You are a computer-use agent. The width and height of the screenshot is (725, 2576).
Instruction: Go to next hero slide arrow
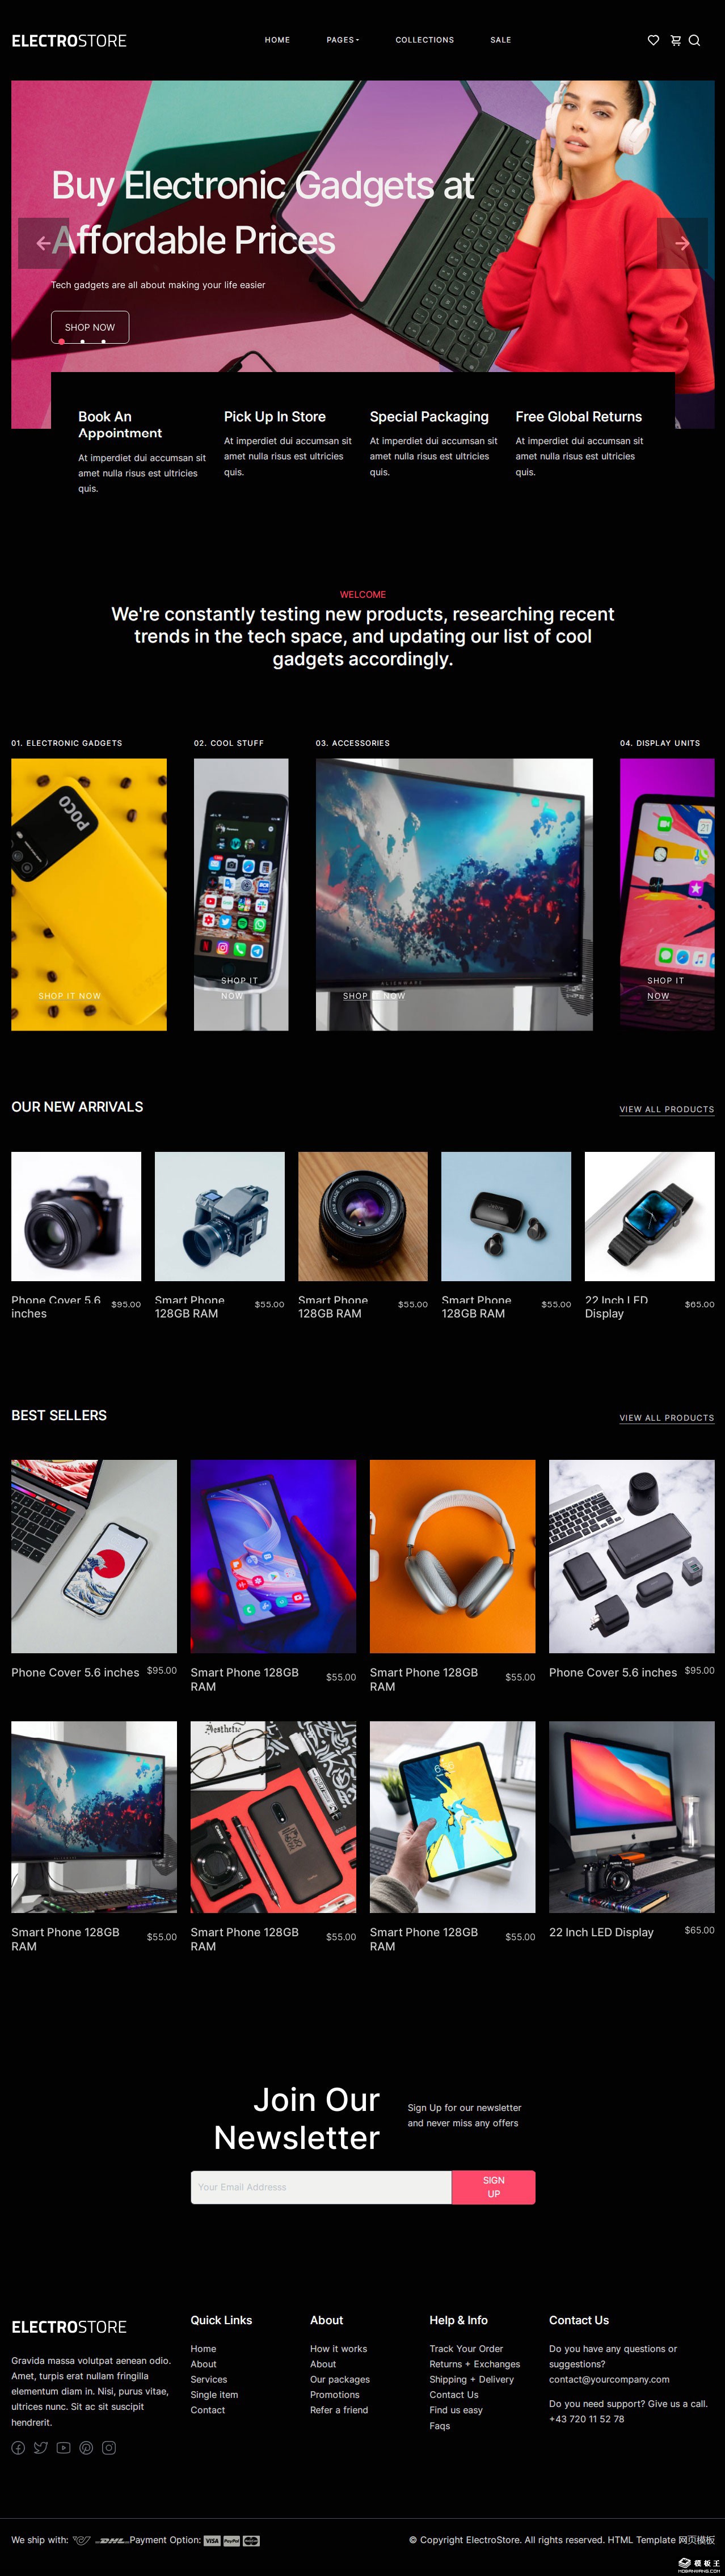(x=682, y=243)
